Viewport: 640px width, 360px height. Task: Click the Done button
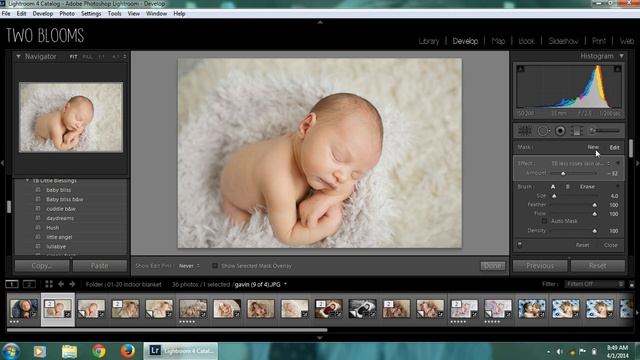pos(492,266)
